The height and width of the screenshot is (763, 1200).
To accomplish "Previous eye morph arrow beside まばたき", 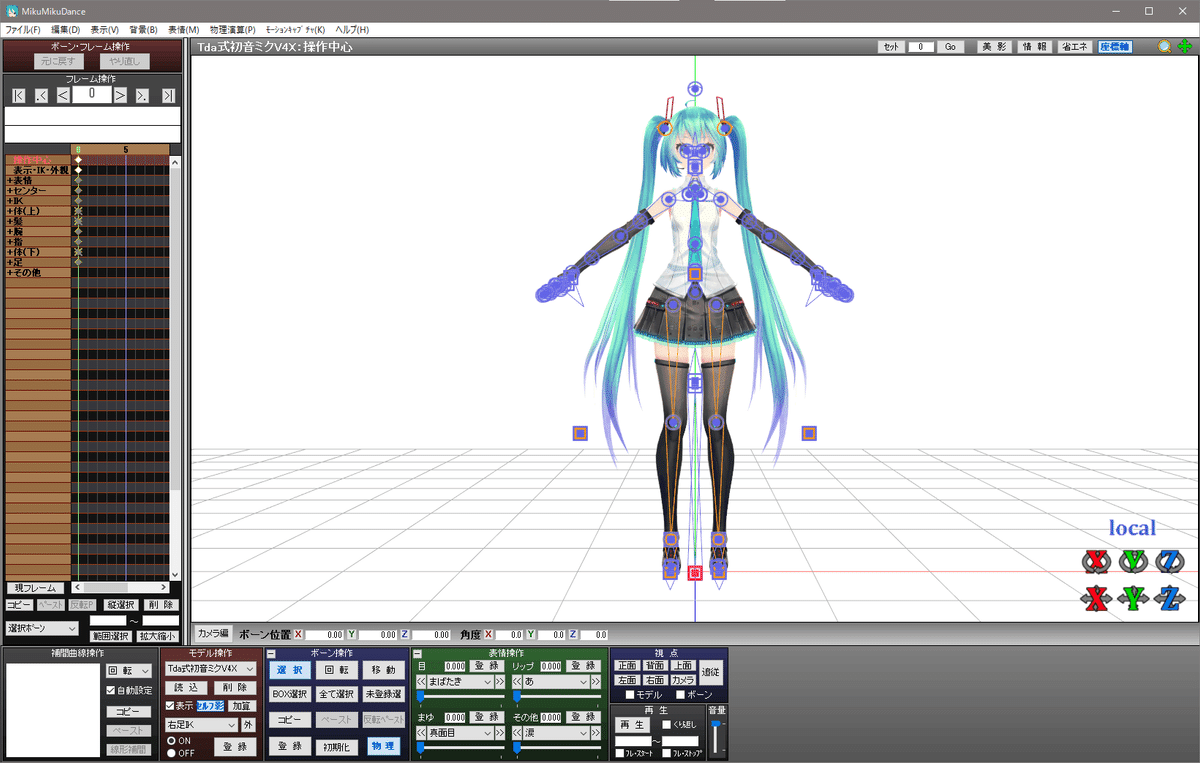I will pos(422,681).
